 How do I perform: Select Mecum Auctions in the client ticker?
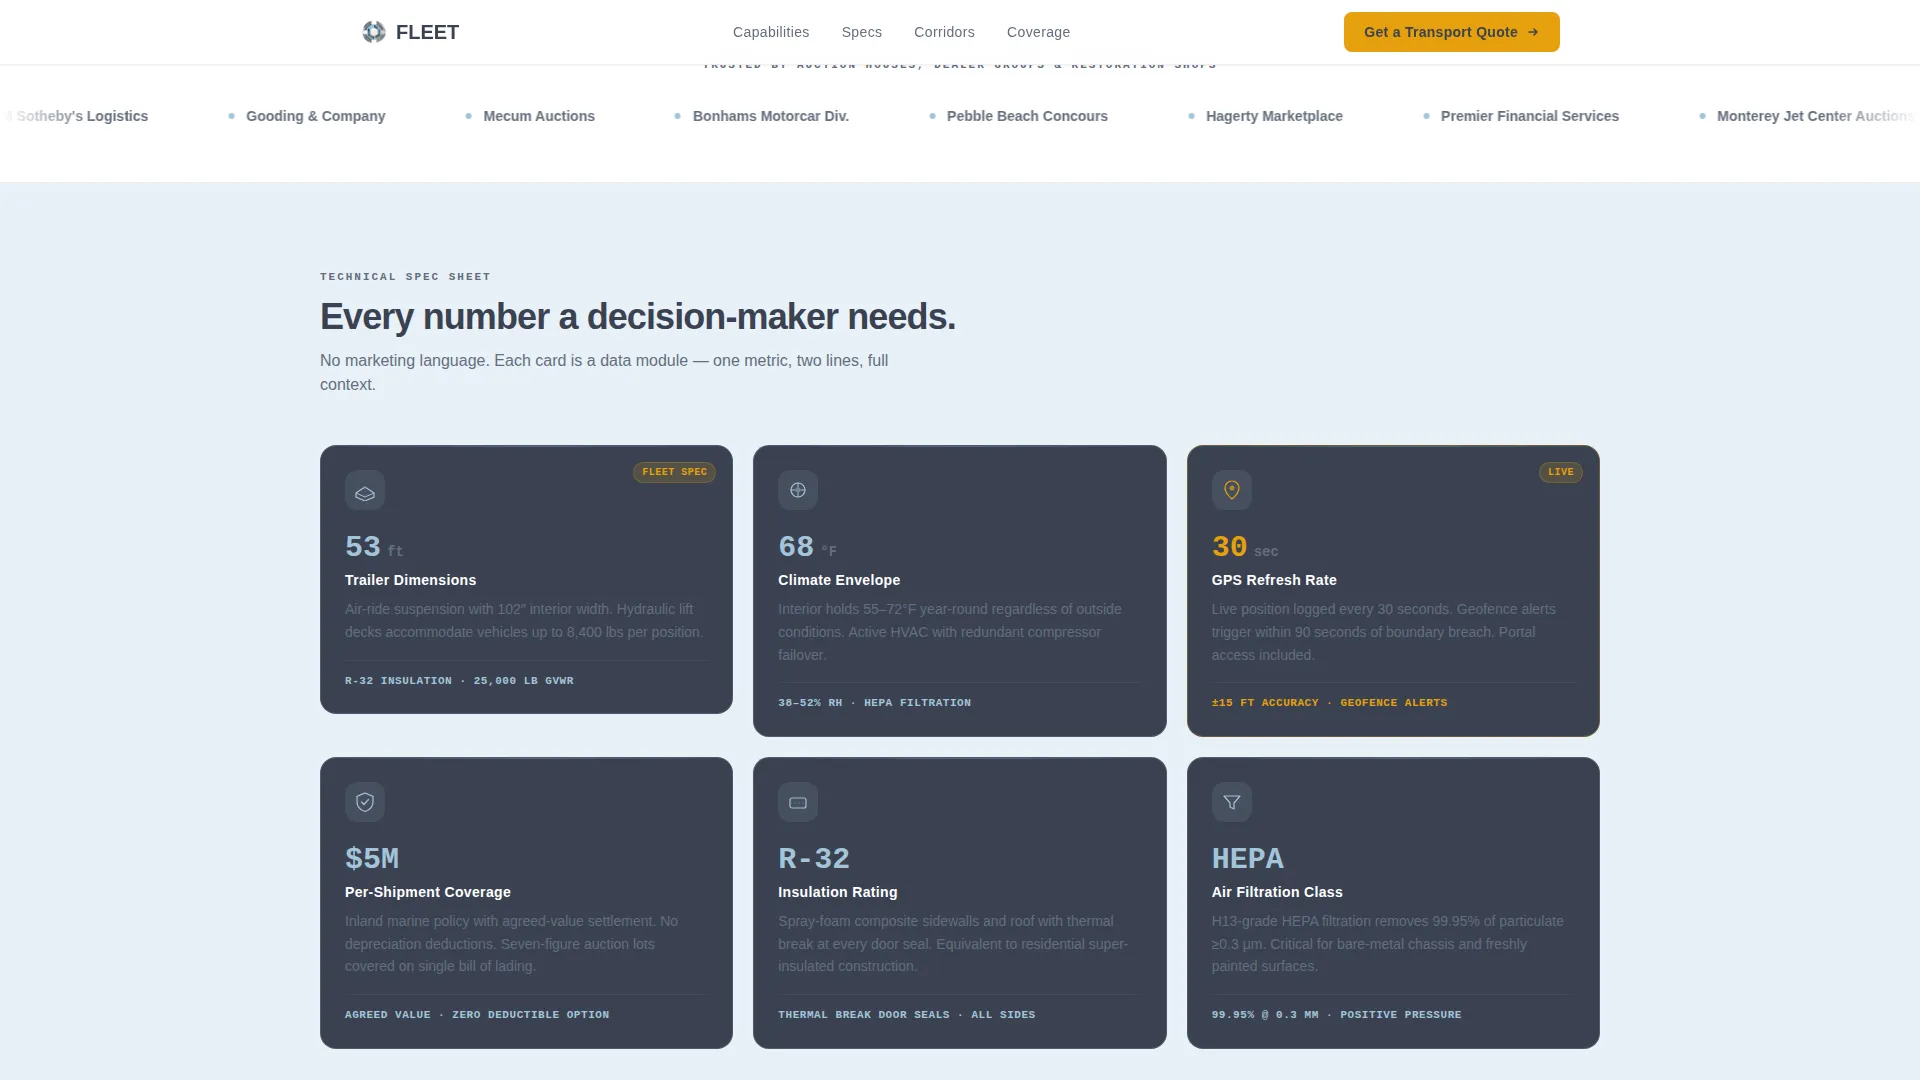point(539,116)
